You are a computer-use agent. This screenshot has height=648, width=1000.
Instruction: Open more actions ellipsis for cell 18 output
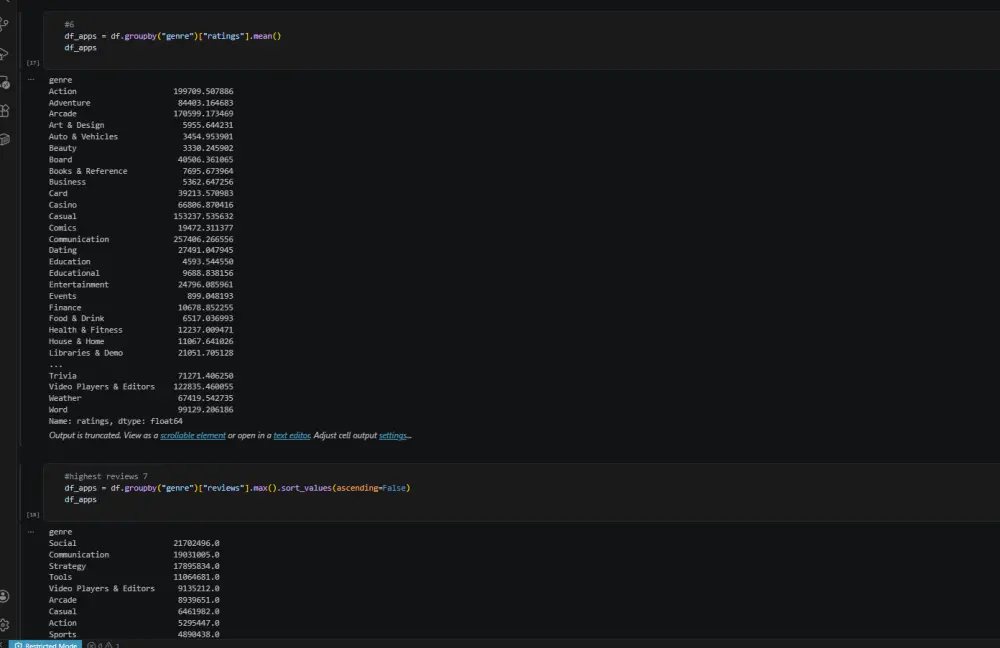(31, 531)
